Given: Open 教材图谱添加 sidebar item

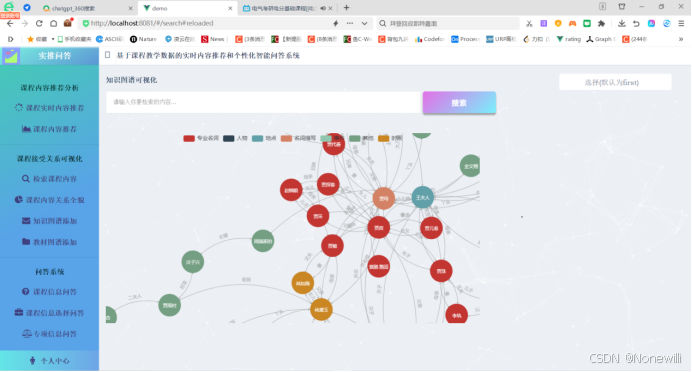Looking at the screenshot, I should 49,242.
